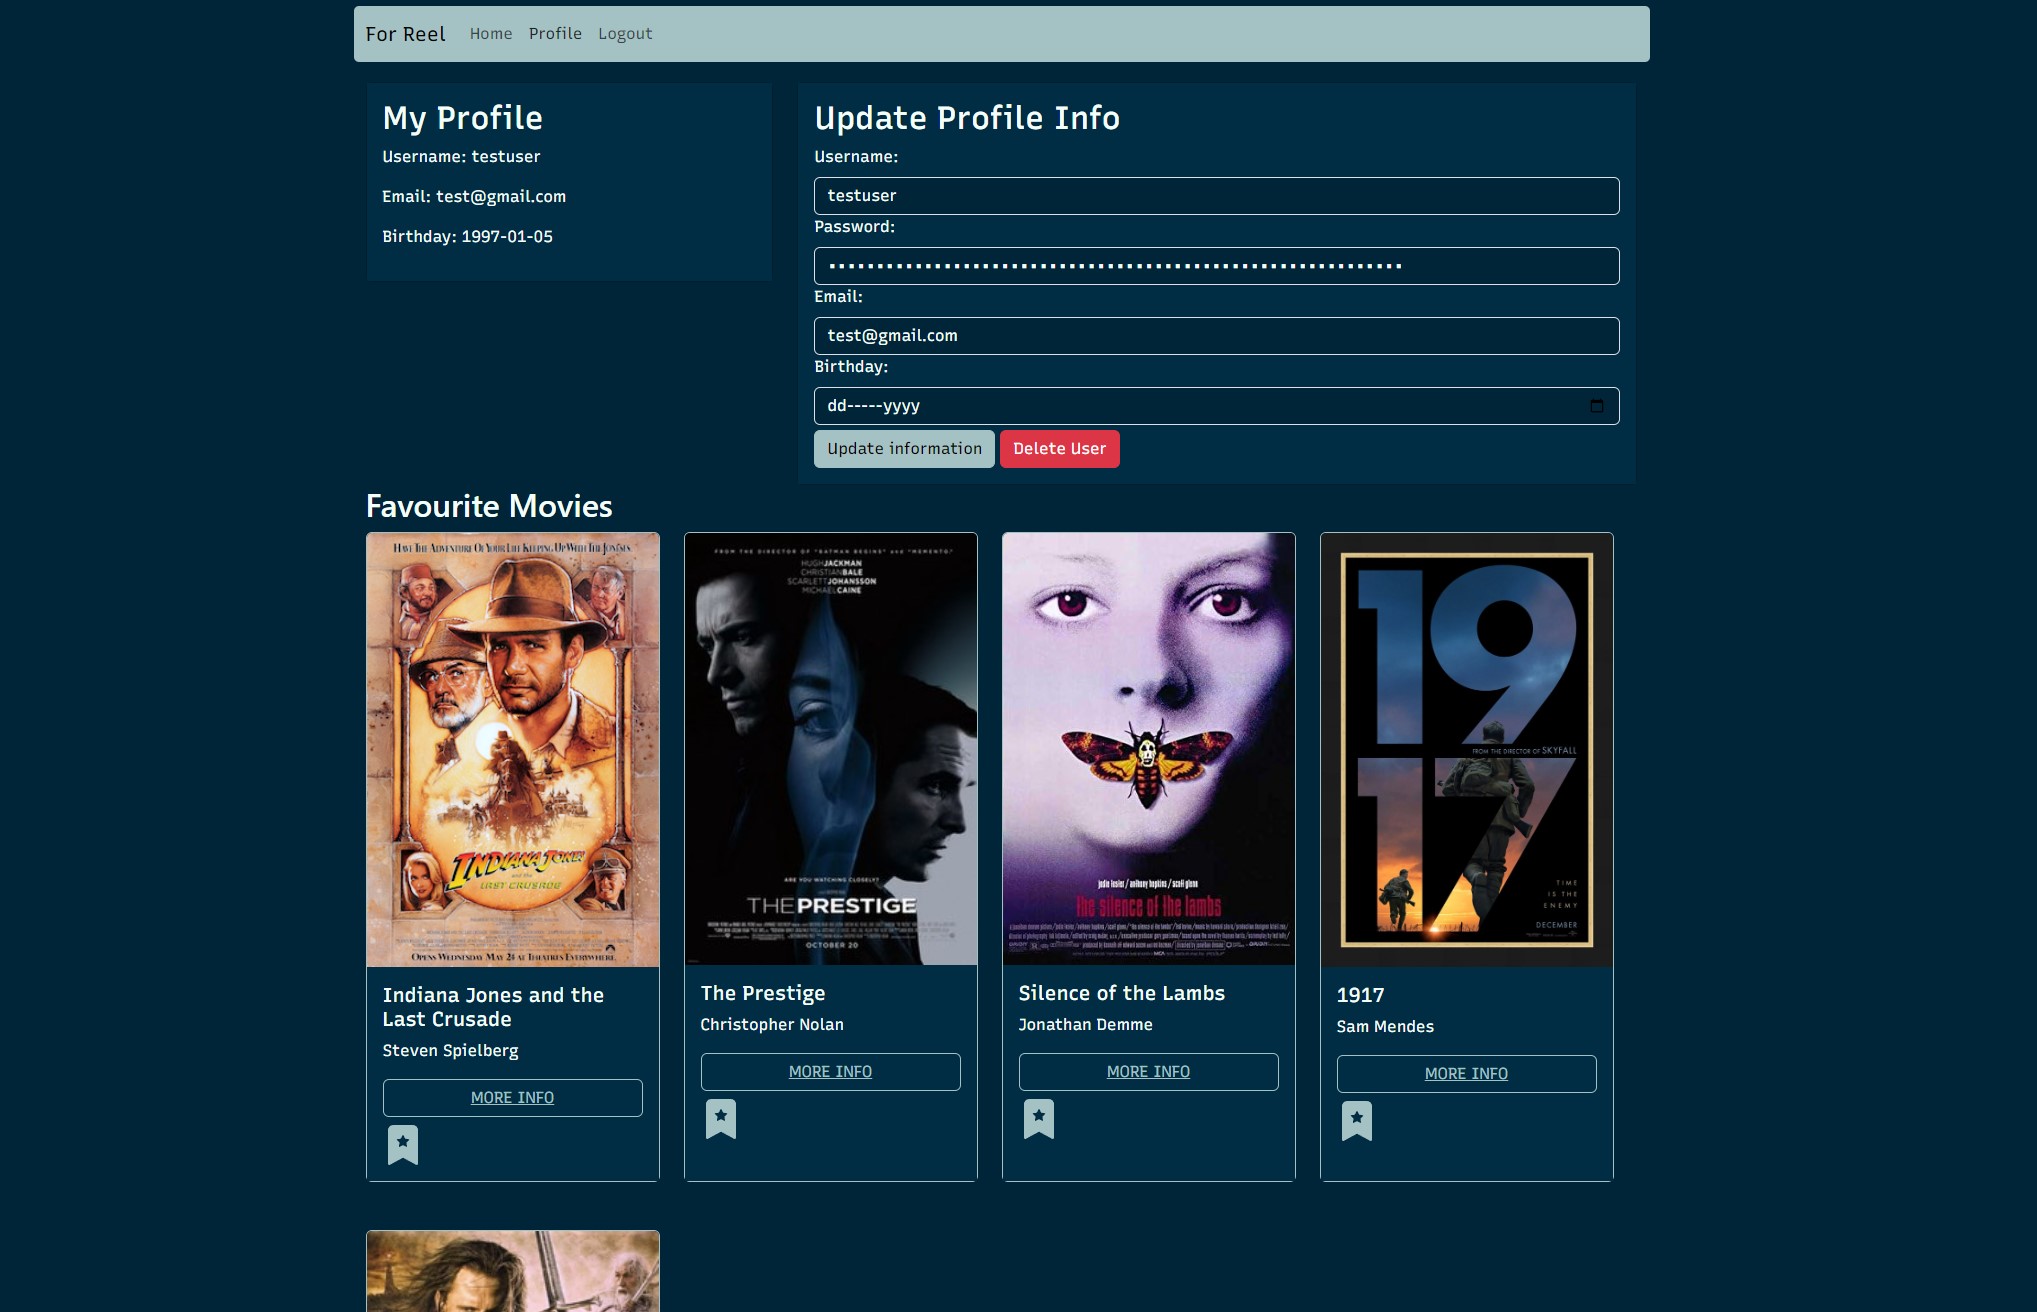Click the partially visible fifth movie poster
Viewport: 2037px width, 1312px height.
click(x=513, y=1271)
